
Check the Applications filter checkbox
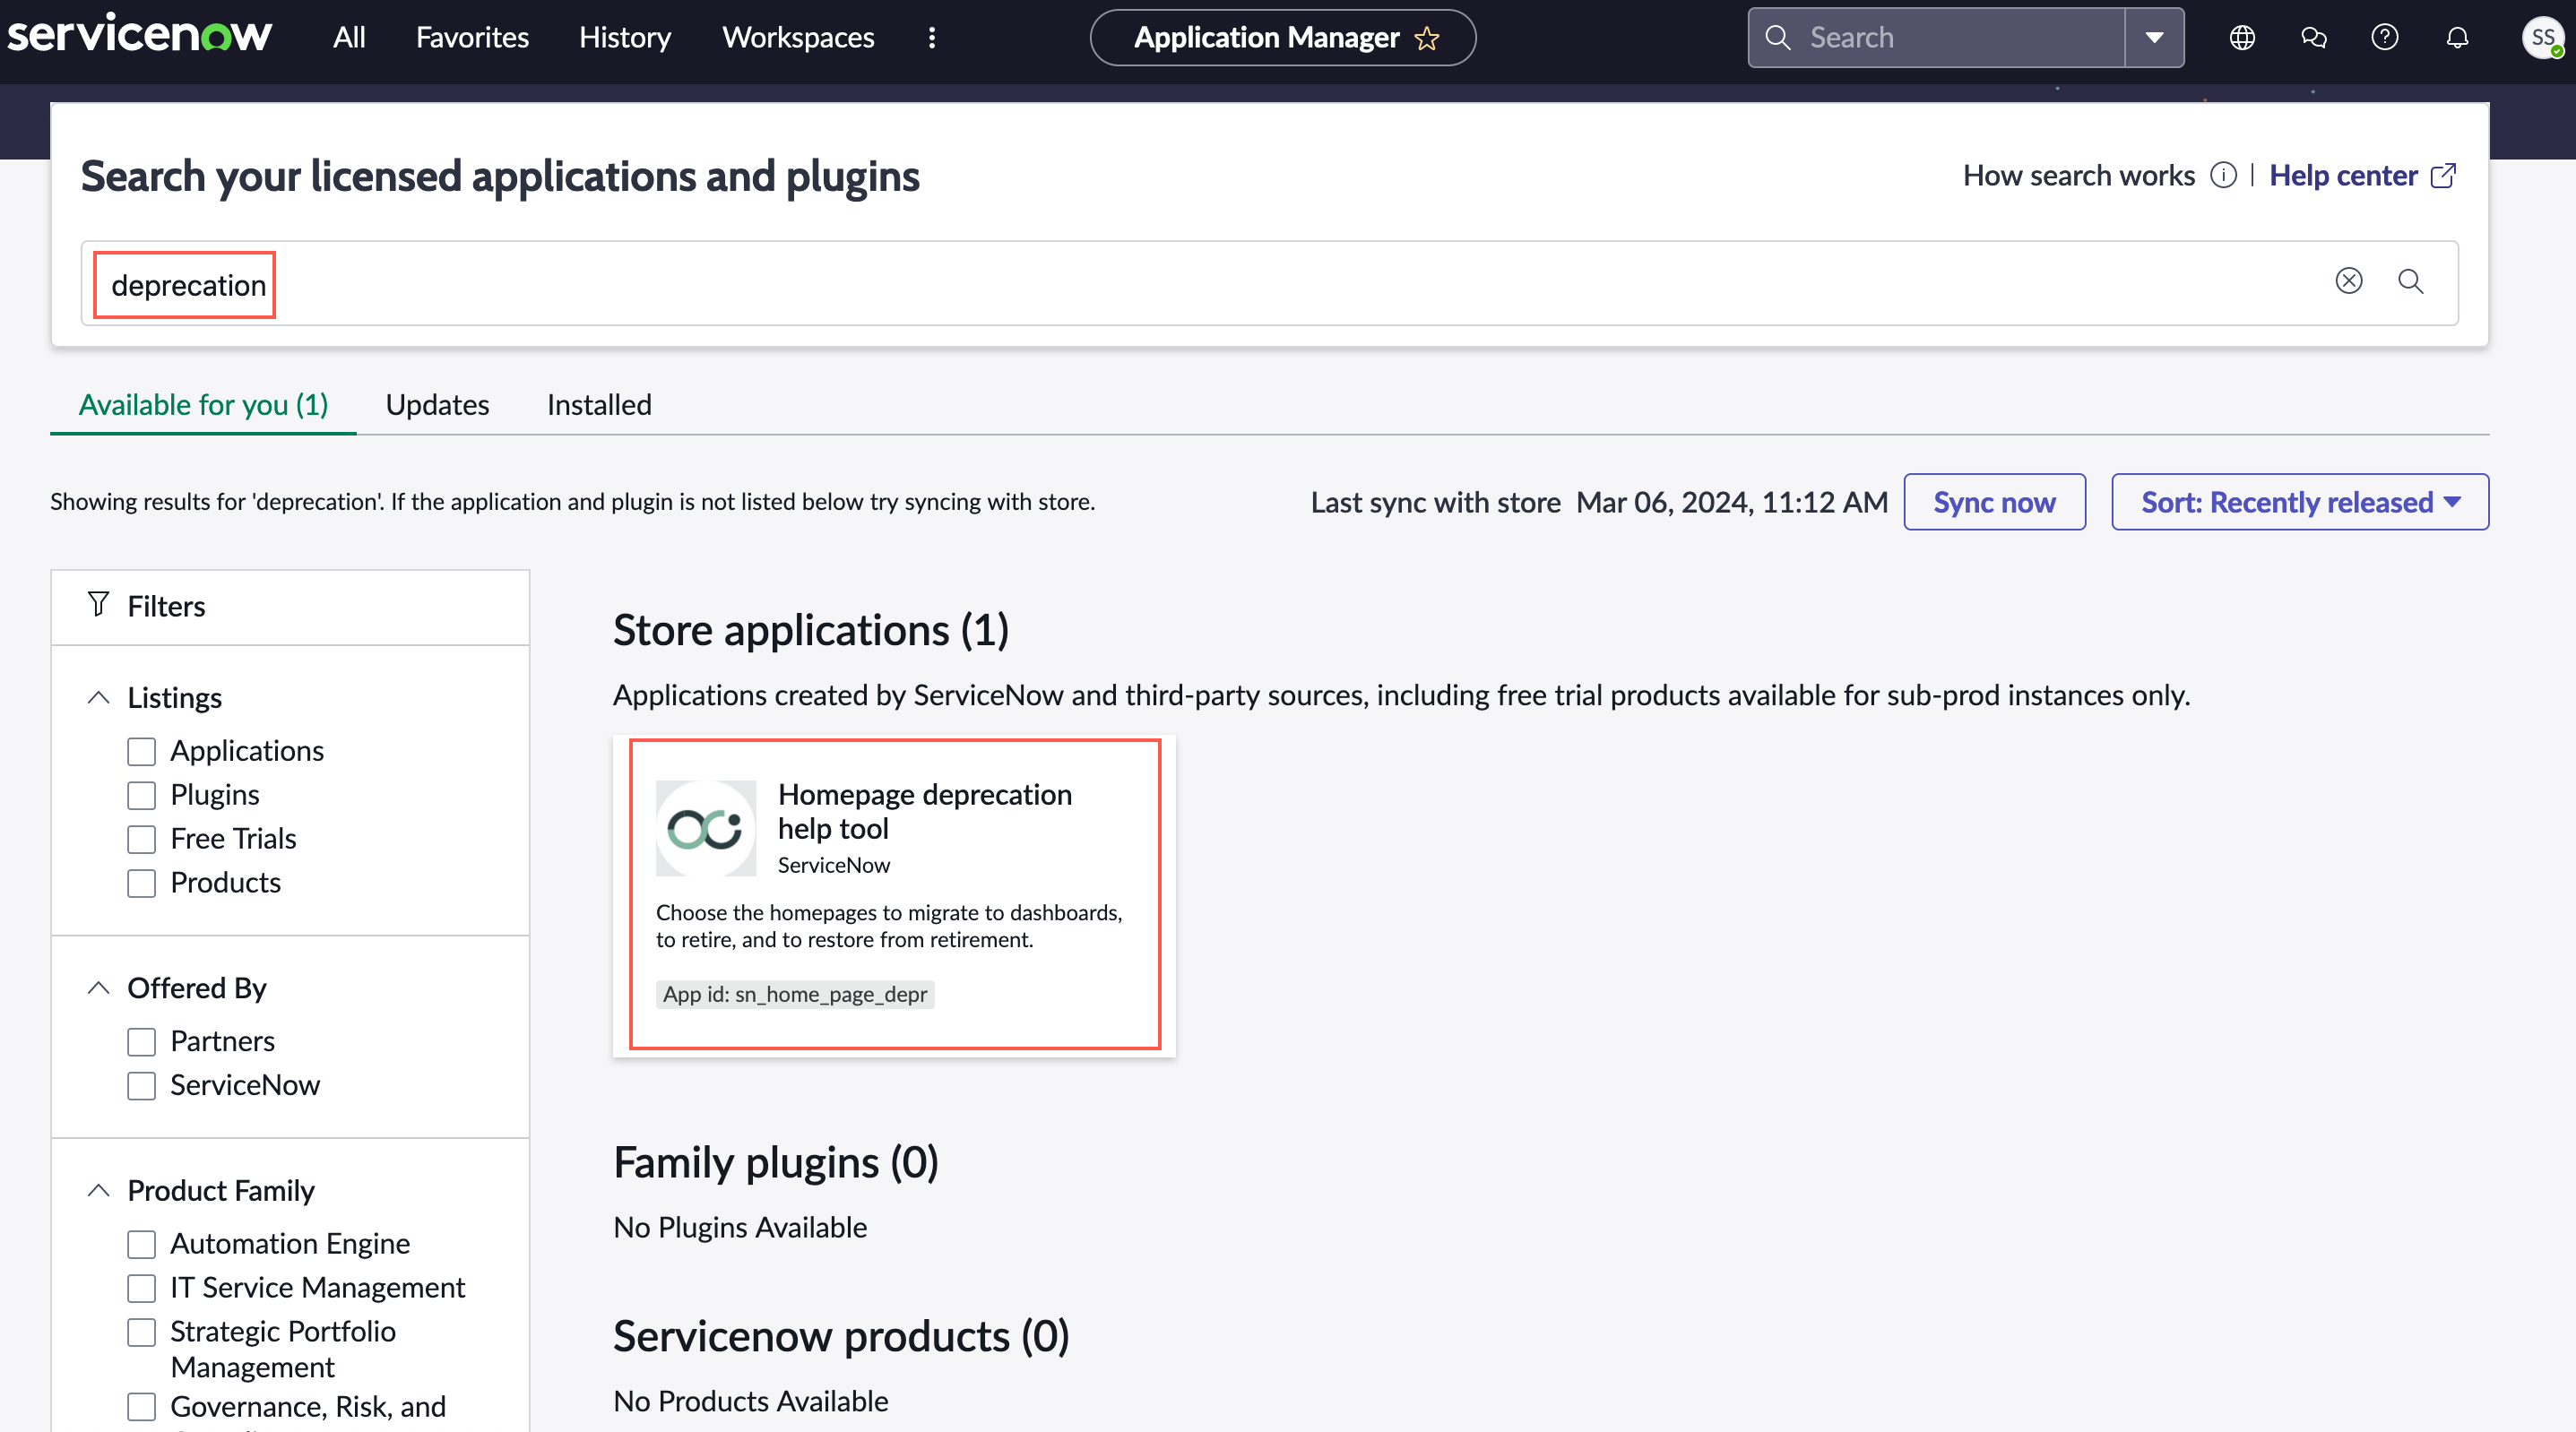pyautogui.click(x=141, y=751)
